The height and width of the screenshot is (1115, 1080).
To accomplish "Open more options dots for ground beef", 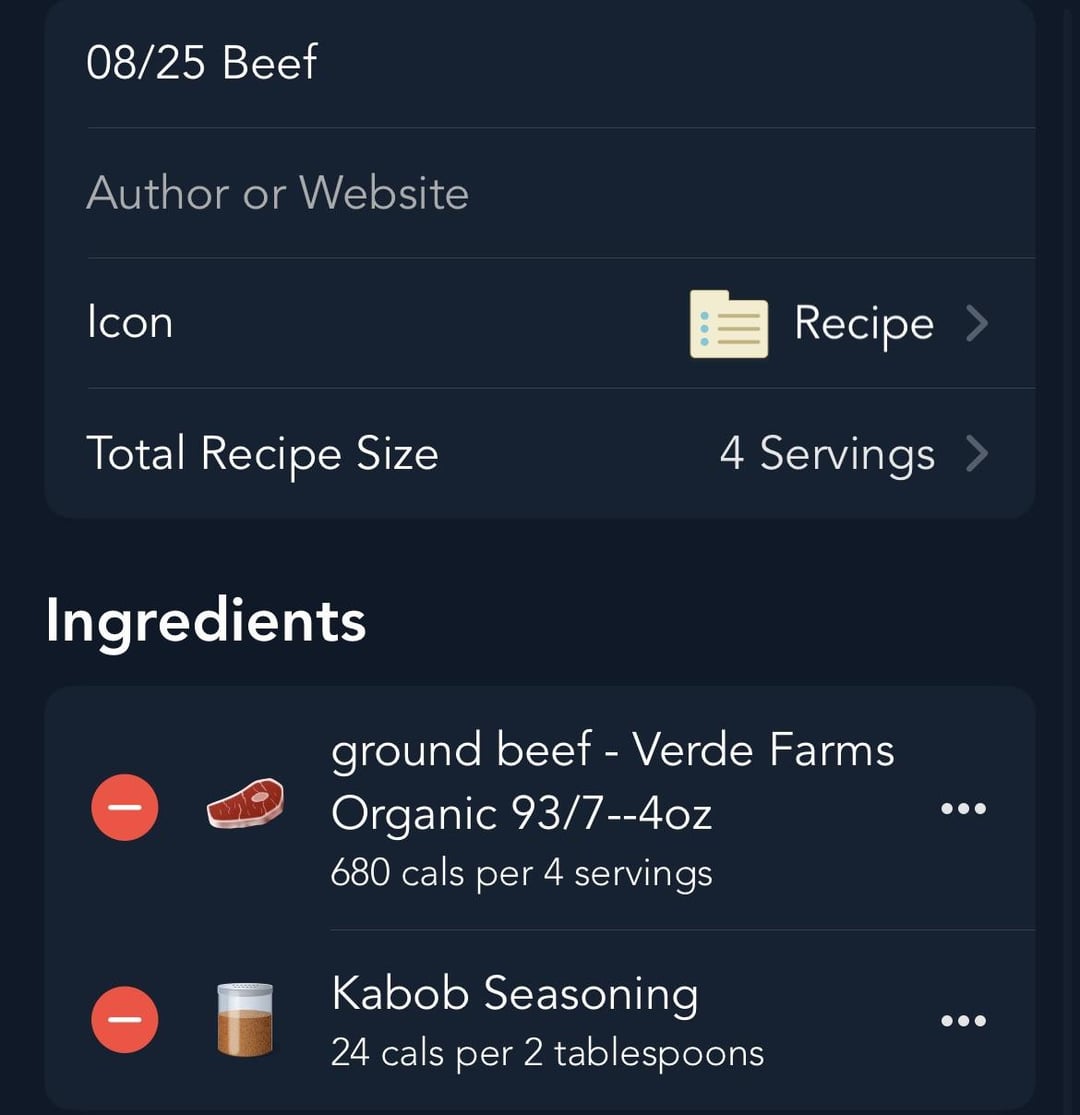I will (x=963, y=808).
